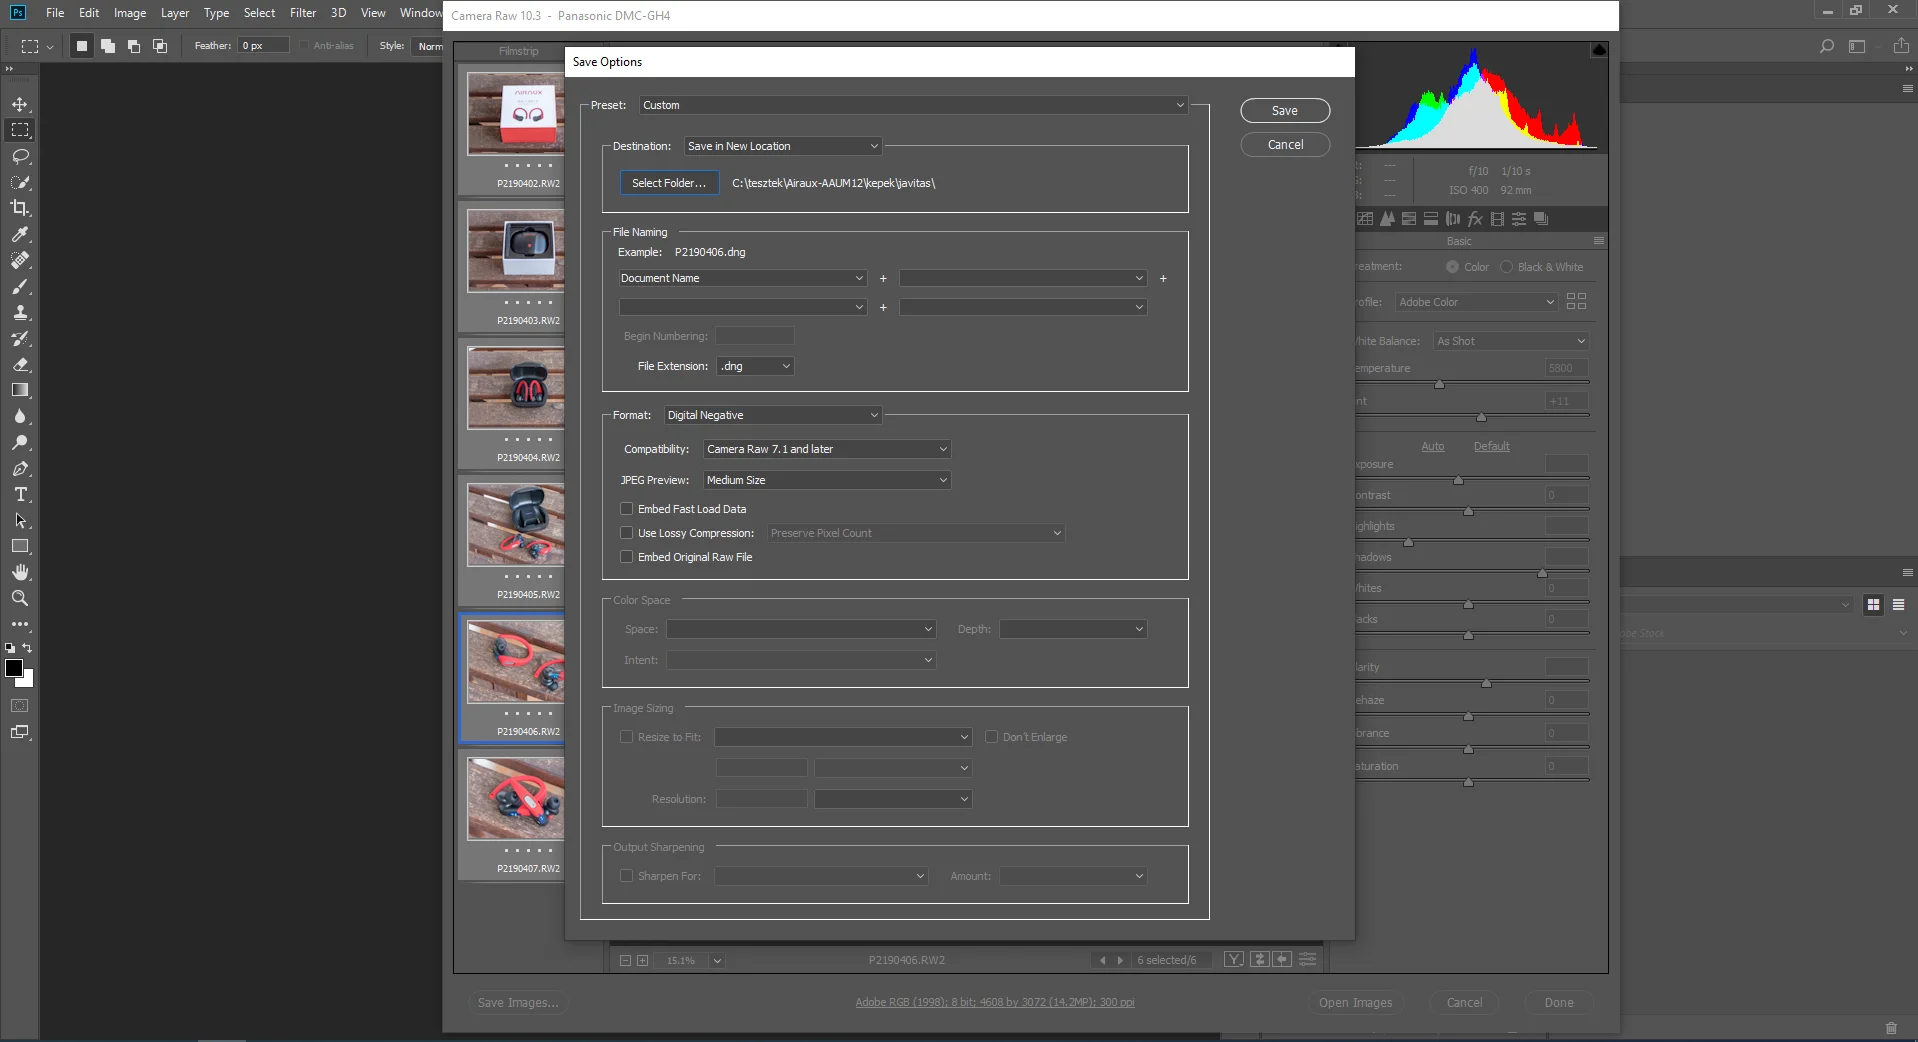Select the Brush tool
This screenshot has width=1918, height=1042.
pyautogui.click(x=20, y=286)
